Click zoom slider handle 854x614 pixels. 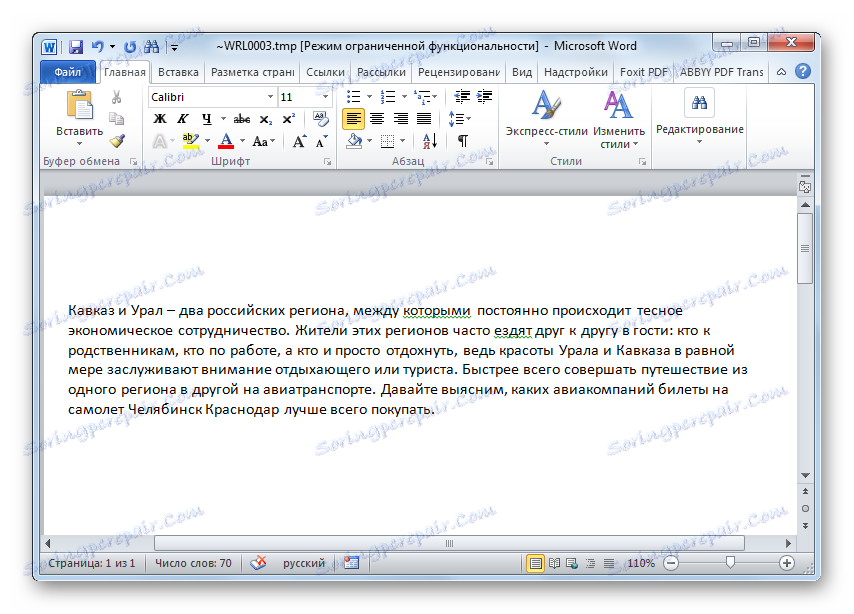click(730, 562)
